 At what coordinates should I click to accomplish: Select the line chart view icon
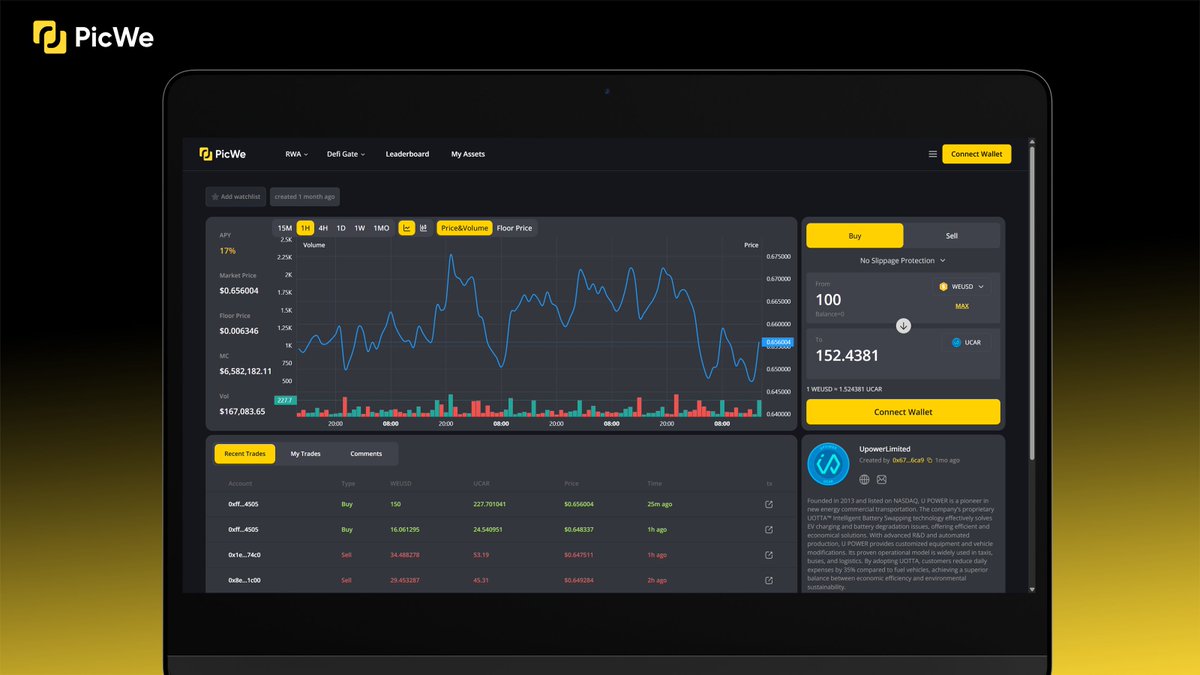(407, 228)
